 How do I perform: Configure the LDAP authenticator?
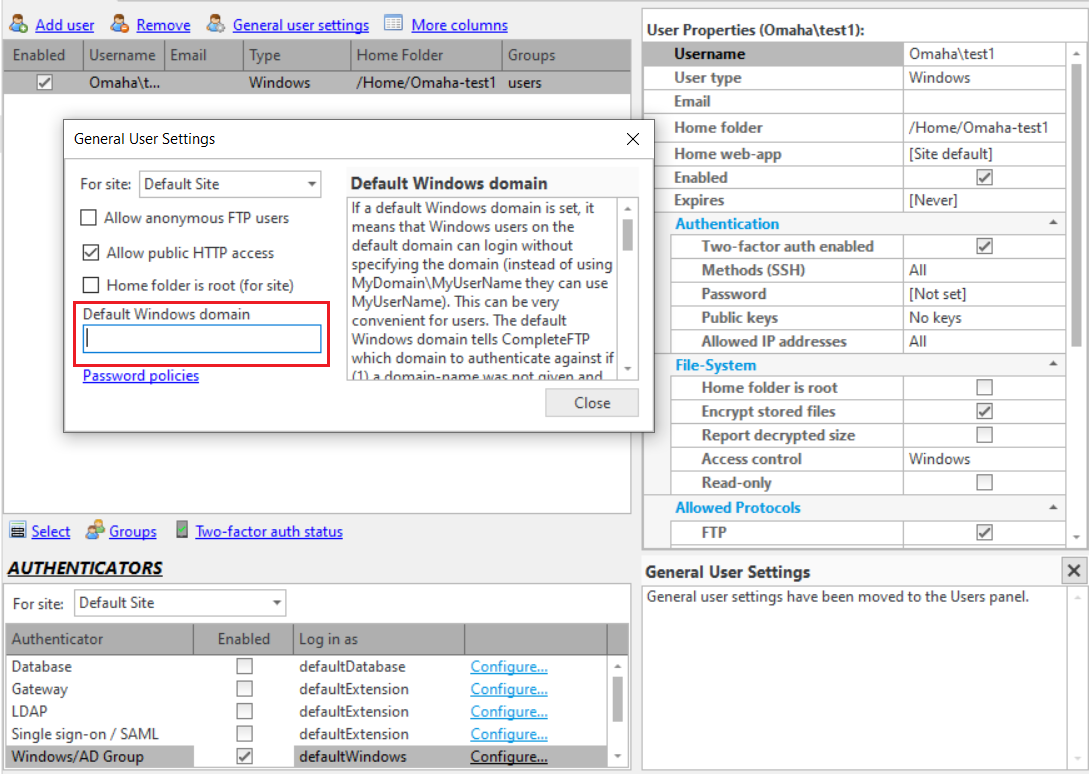[x=508, y=711]
